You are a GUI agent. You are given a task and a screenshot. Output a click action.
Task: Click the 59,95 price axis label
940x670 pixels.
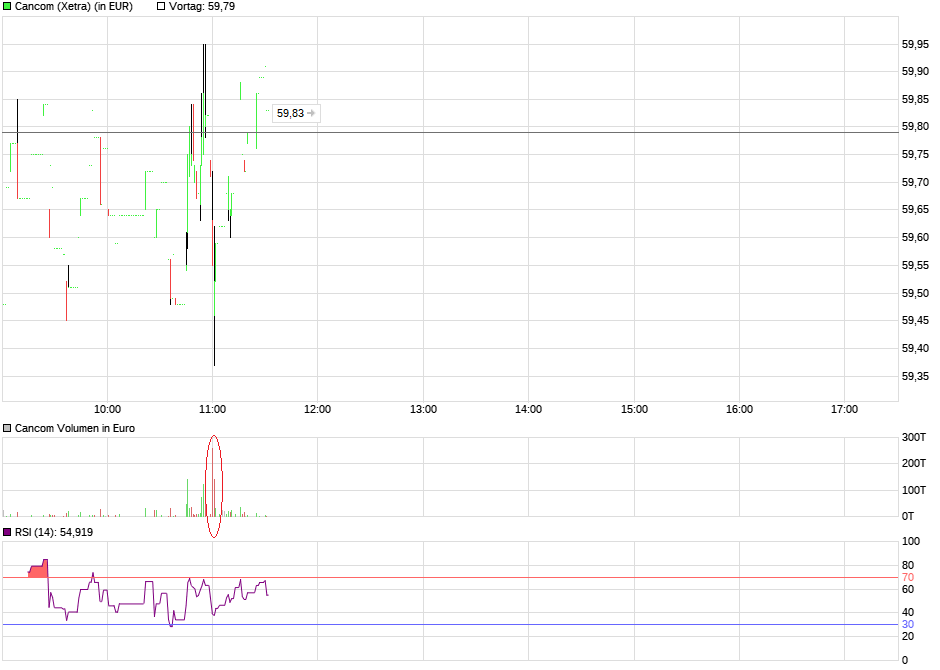tap(915, 44)
